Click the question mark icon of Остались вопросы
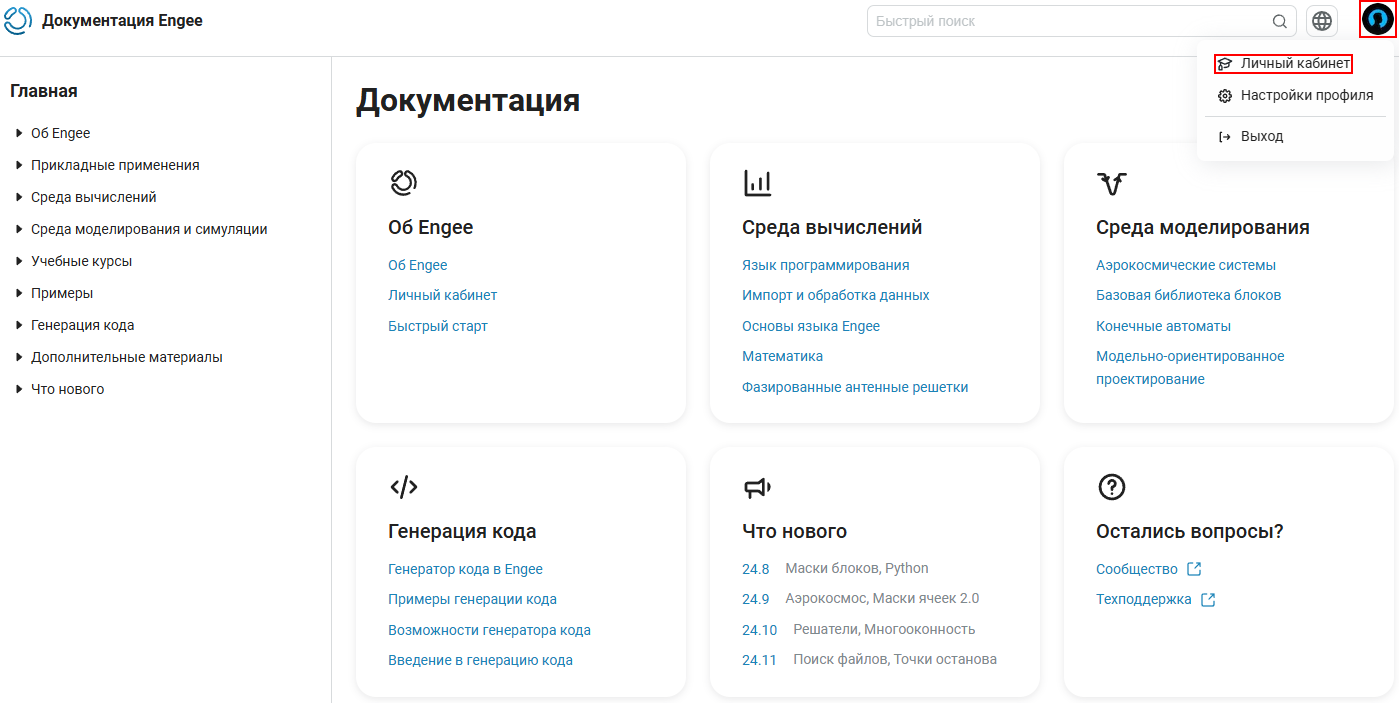This screenshot has height=703, width=1399. [x=1112, y=487]
